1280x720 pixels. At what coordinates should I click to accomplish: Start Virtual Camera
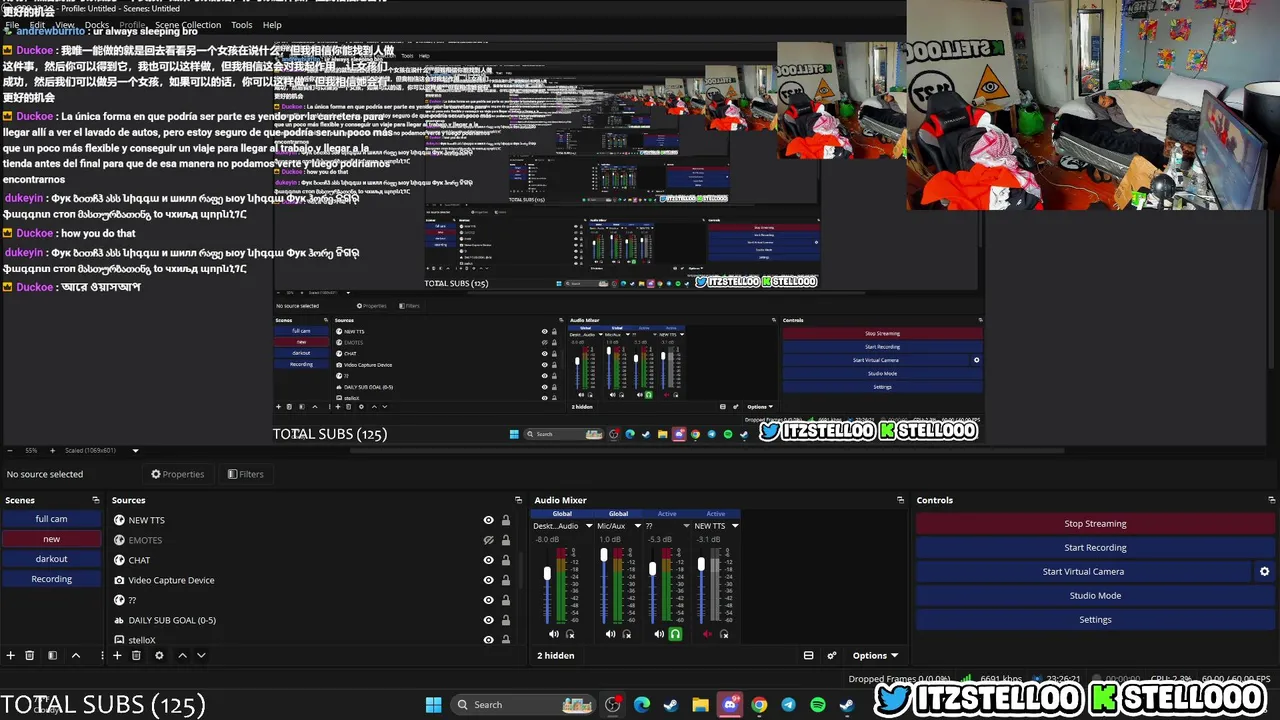point(1083,571)
